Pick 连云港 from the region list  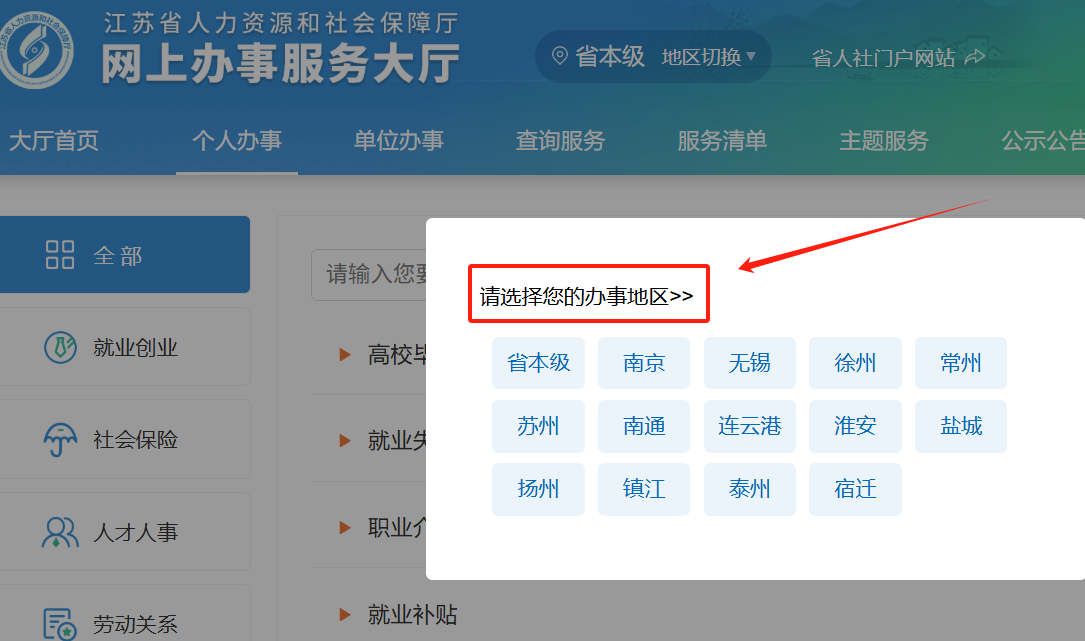point(749,426)
